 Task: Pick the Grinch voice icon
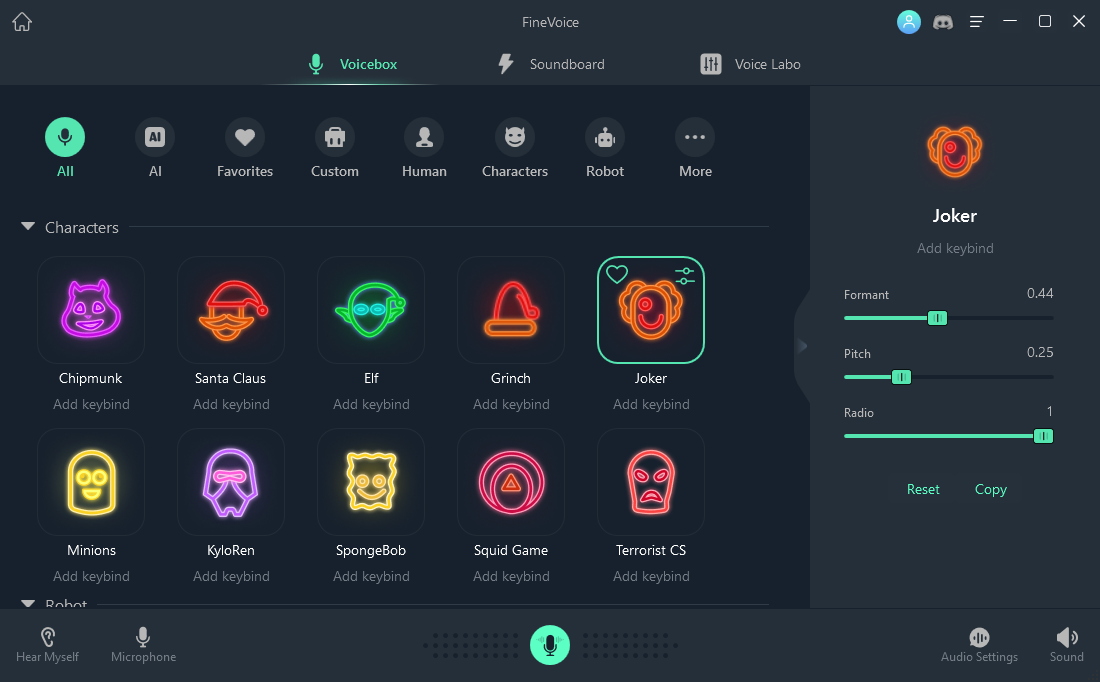click(511, 310)
